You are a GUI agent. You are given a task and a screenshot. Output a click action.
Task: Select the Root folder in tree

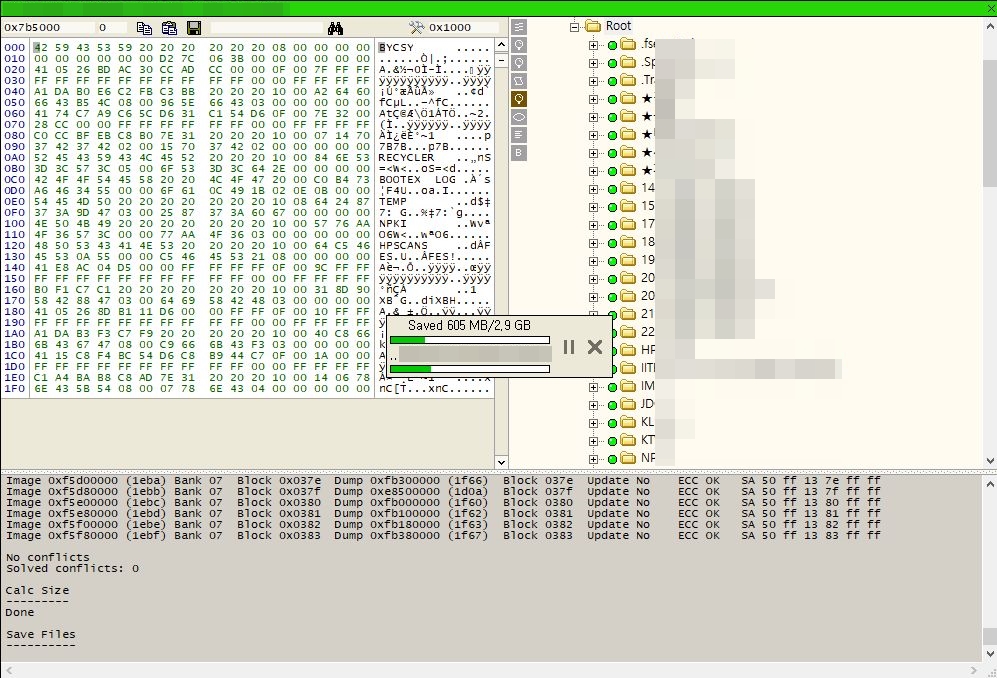point(618,26)
